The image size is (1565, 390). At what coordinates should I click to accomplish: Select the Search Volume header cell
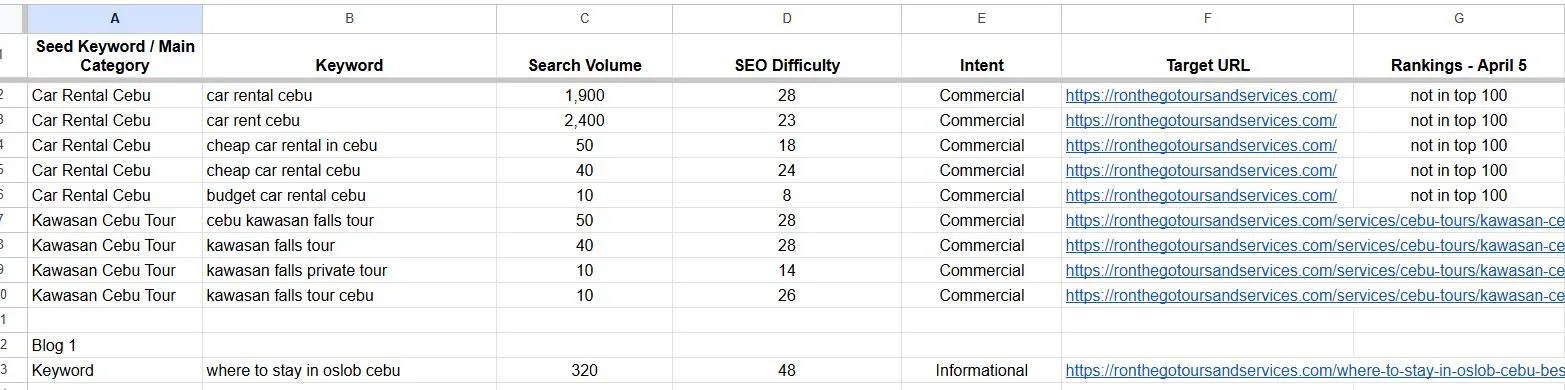(x=585, y=56)
